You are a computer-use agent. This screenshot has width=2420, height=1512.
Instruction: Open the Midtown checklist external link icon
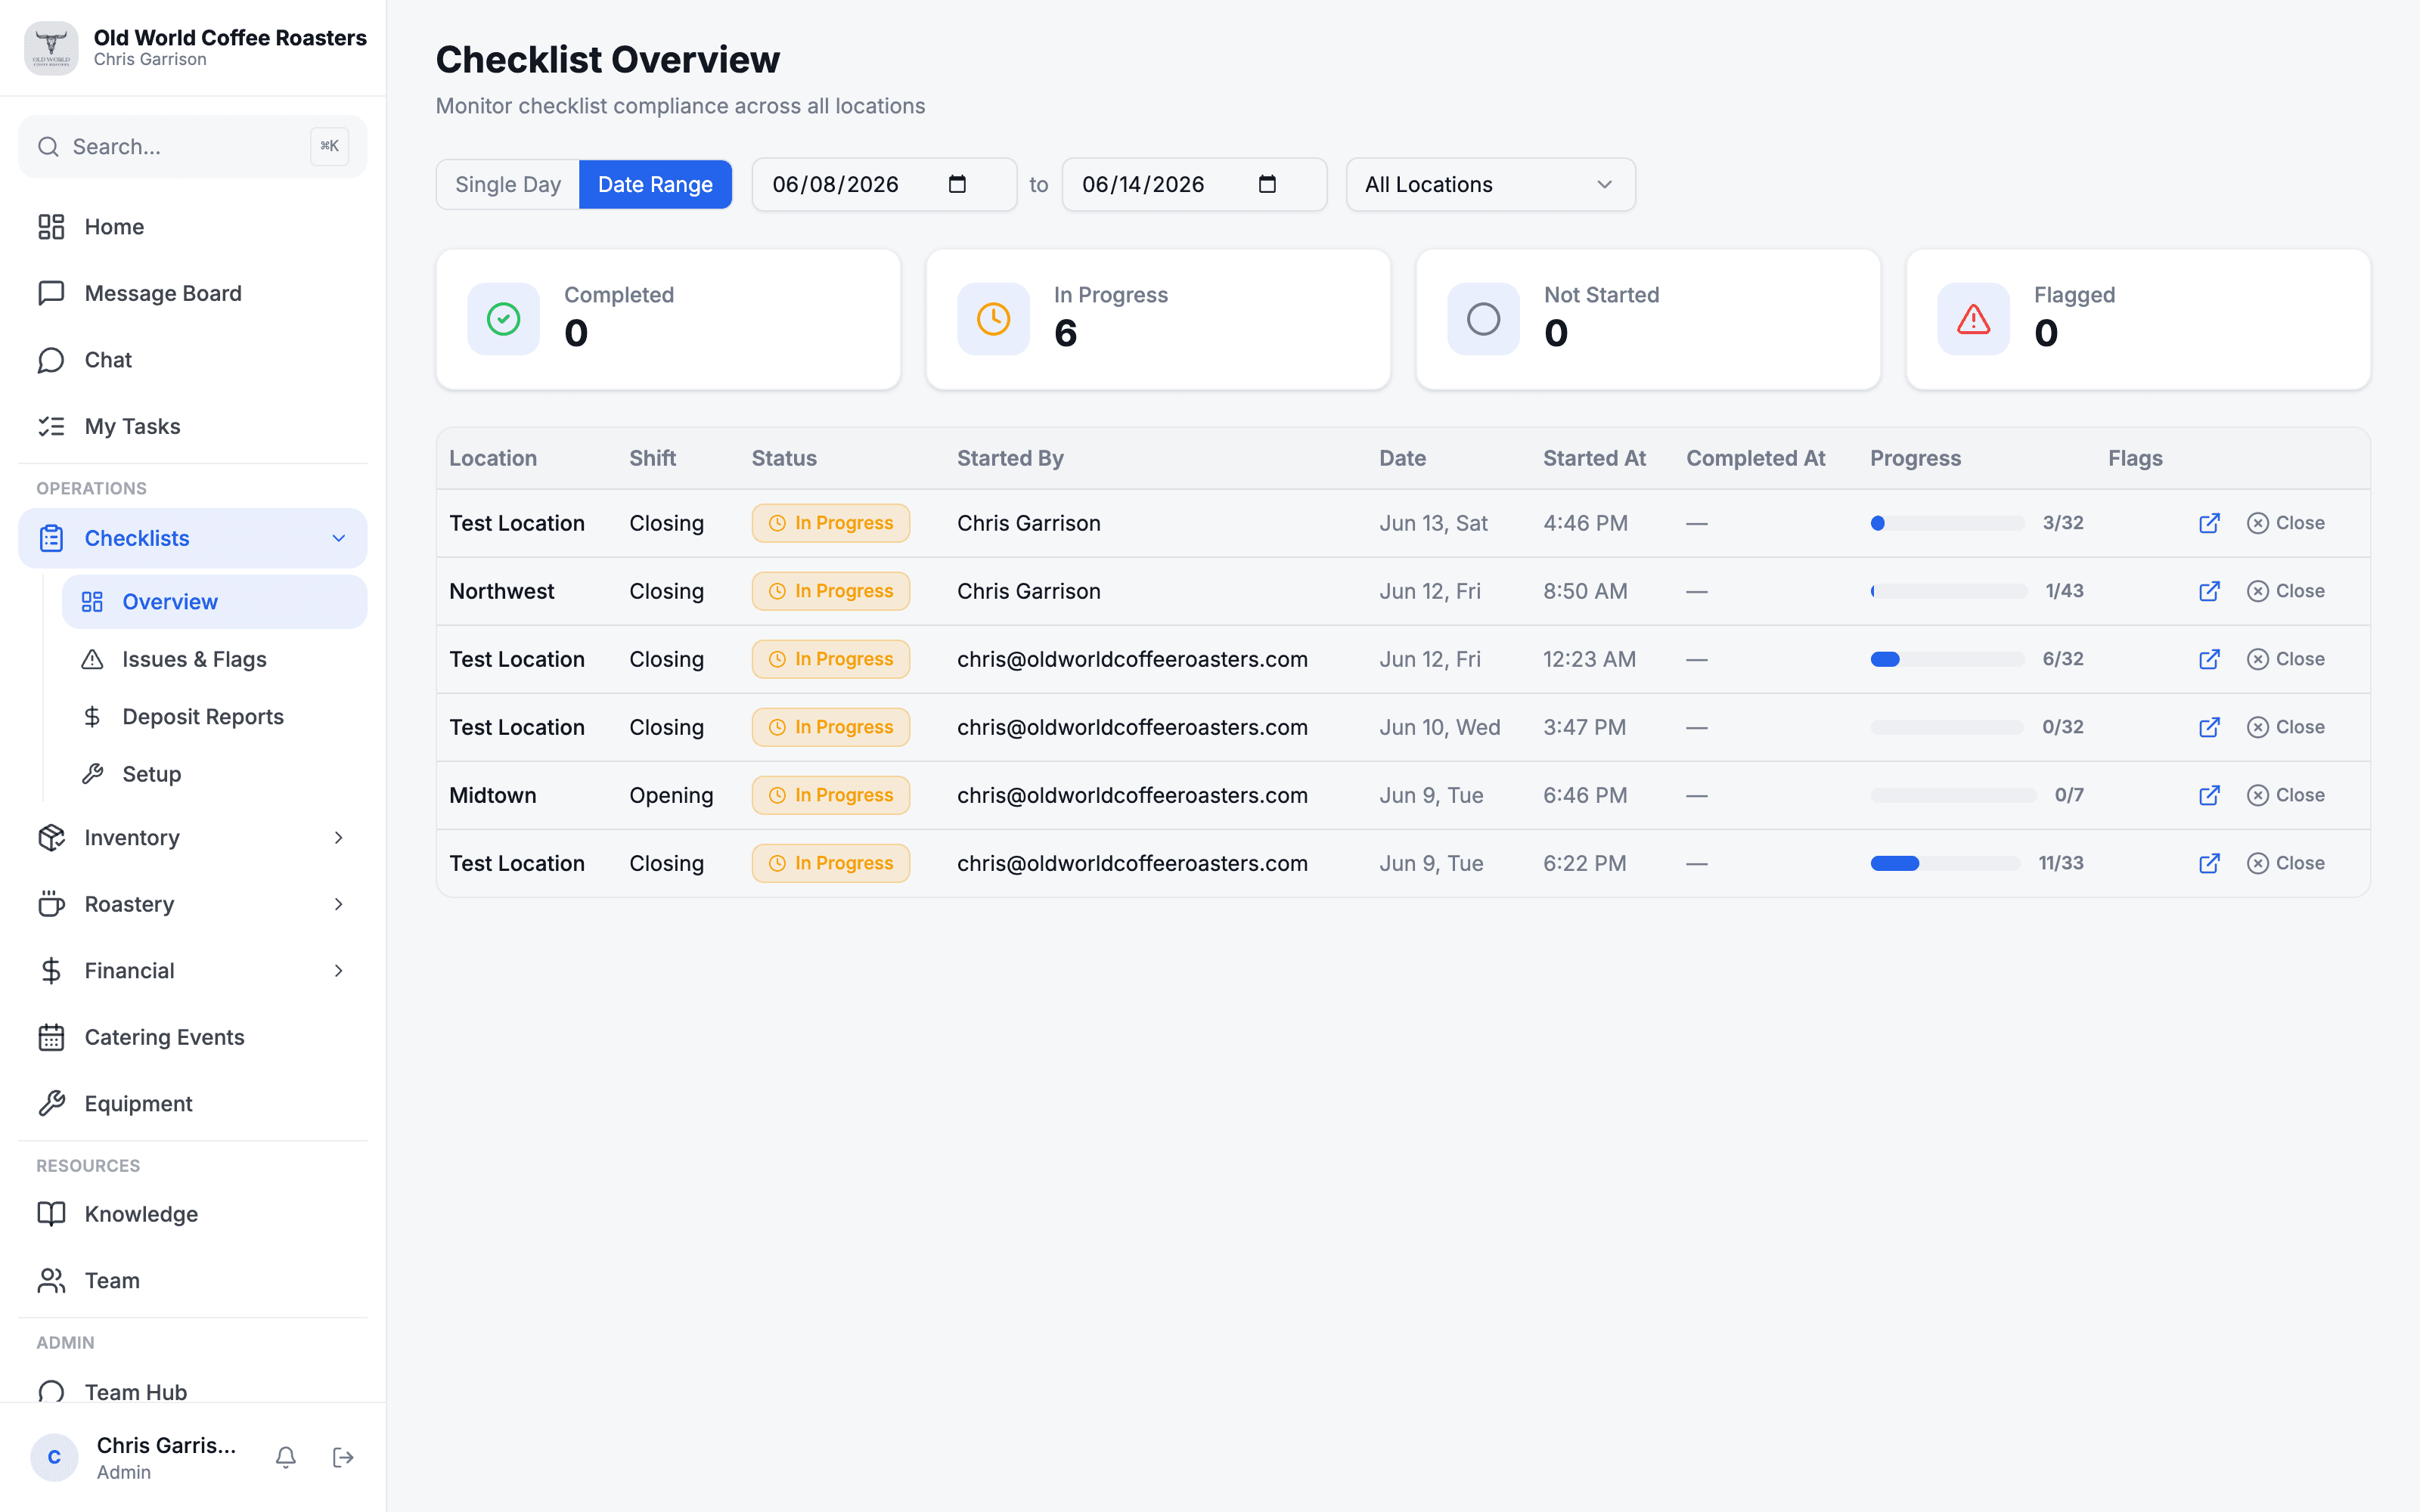point(2209,795)
